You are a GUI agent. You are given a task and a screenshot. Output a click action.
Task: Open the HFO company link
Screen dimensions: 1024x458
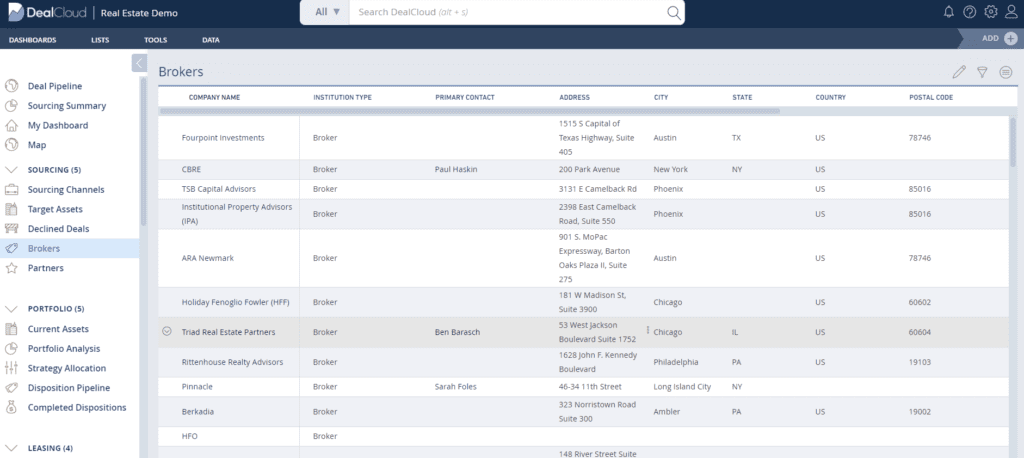[189, 436]
